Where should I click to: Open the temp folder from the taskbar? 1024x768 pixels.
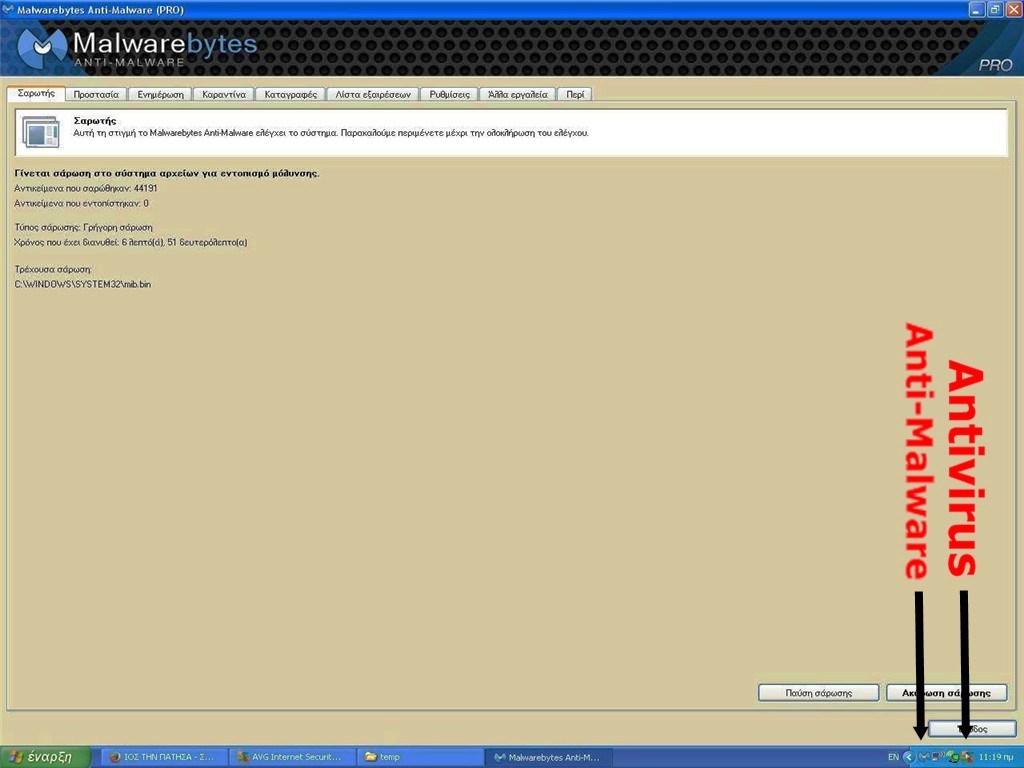tap(420, 757)
